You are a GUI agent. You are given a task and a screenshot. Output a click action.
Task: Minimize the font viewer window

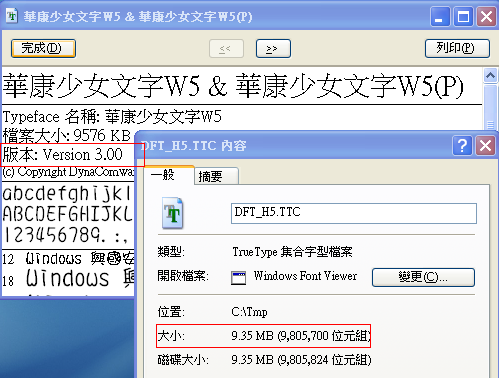tap(440, 16)
